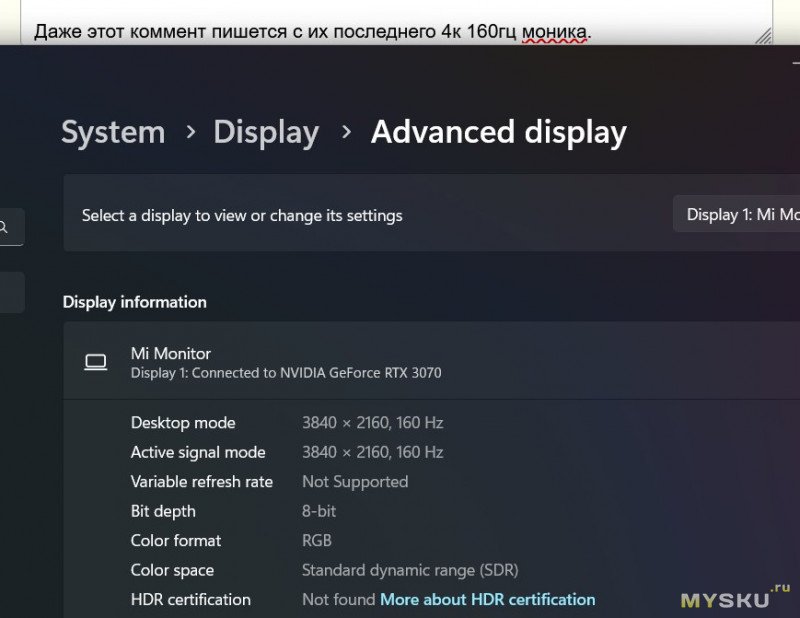Screen dimensions: 800x618
Task: Go to System in the breadcrumb
Action: pos(113,133)
